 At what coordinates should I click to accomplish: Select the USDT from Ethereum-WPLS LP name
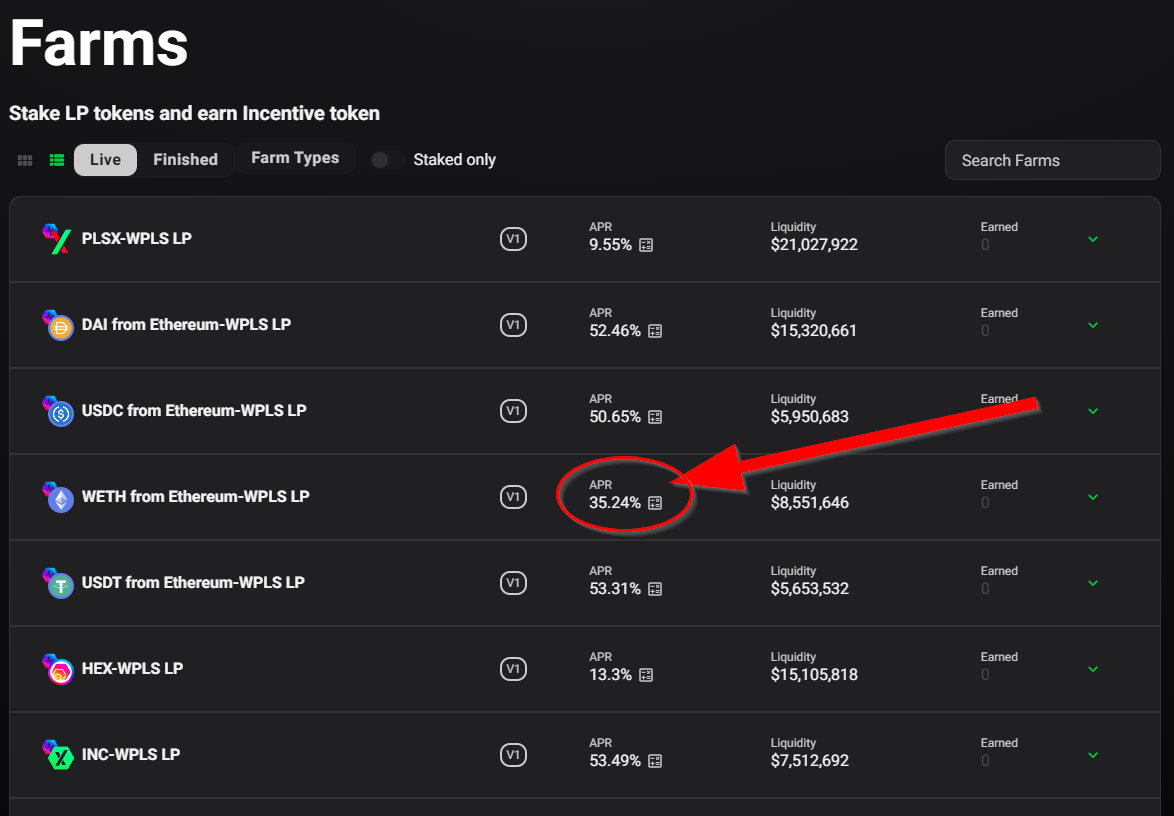[193, 583]
